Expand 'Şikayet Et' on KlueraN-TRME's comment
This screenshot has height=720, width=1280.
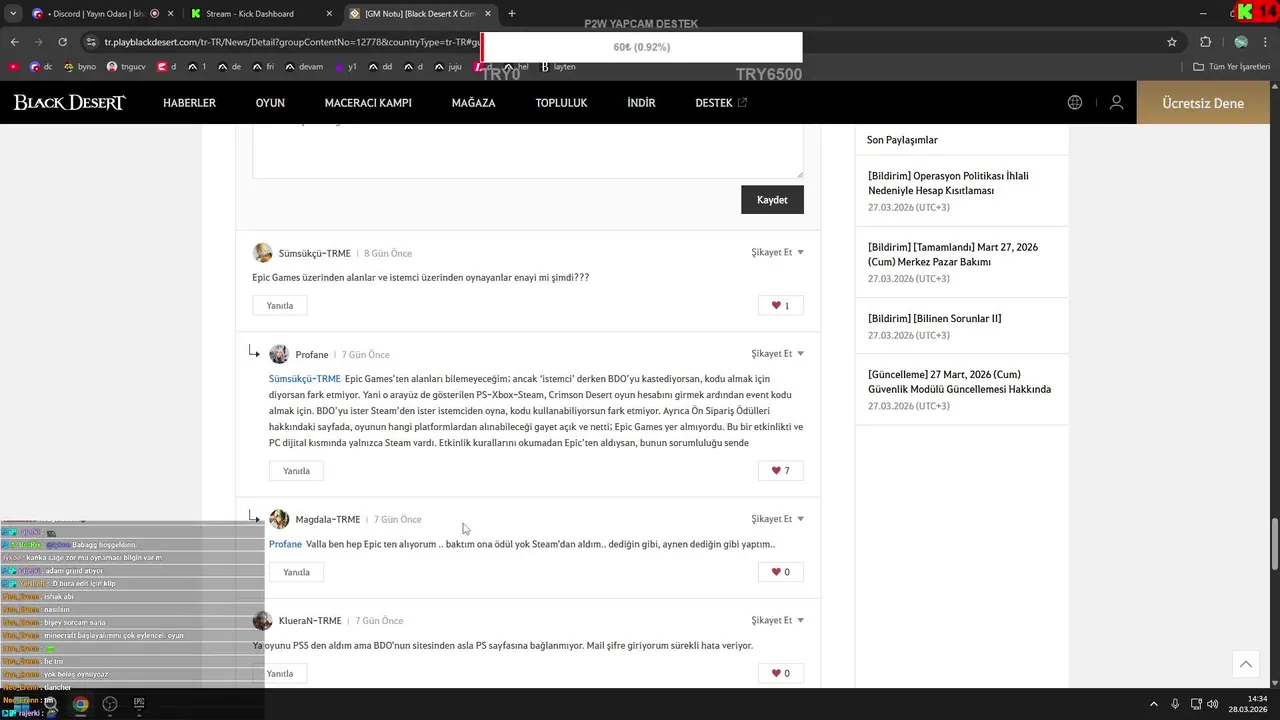pos(777,620)
